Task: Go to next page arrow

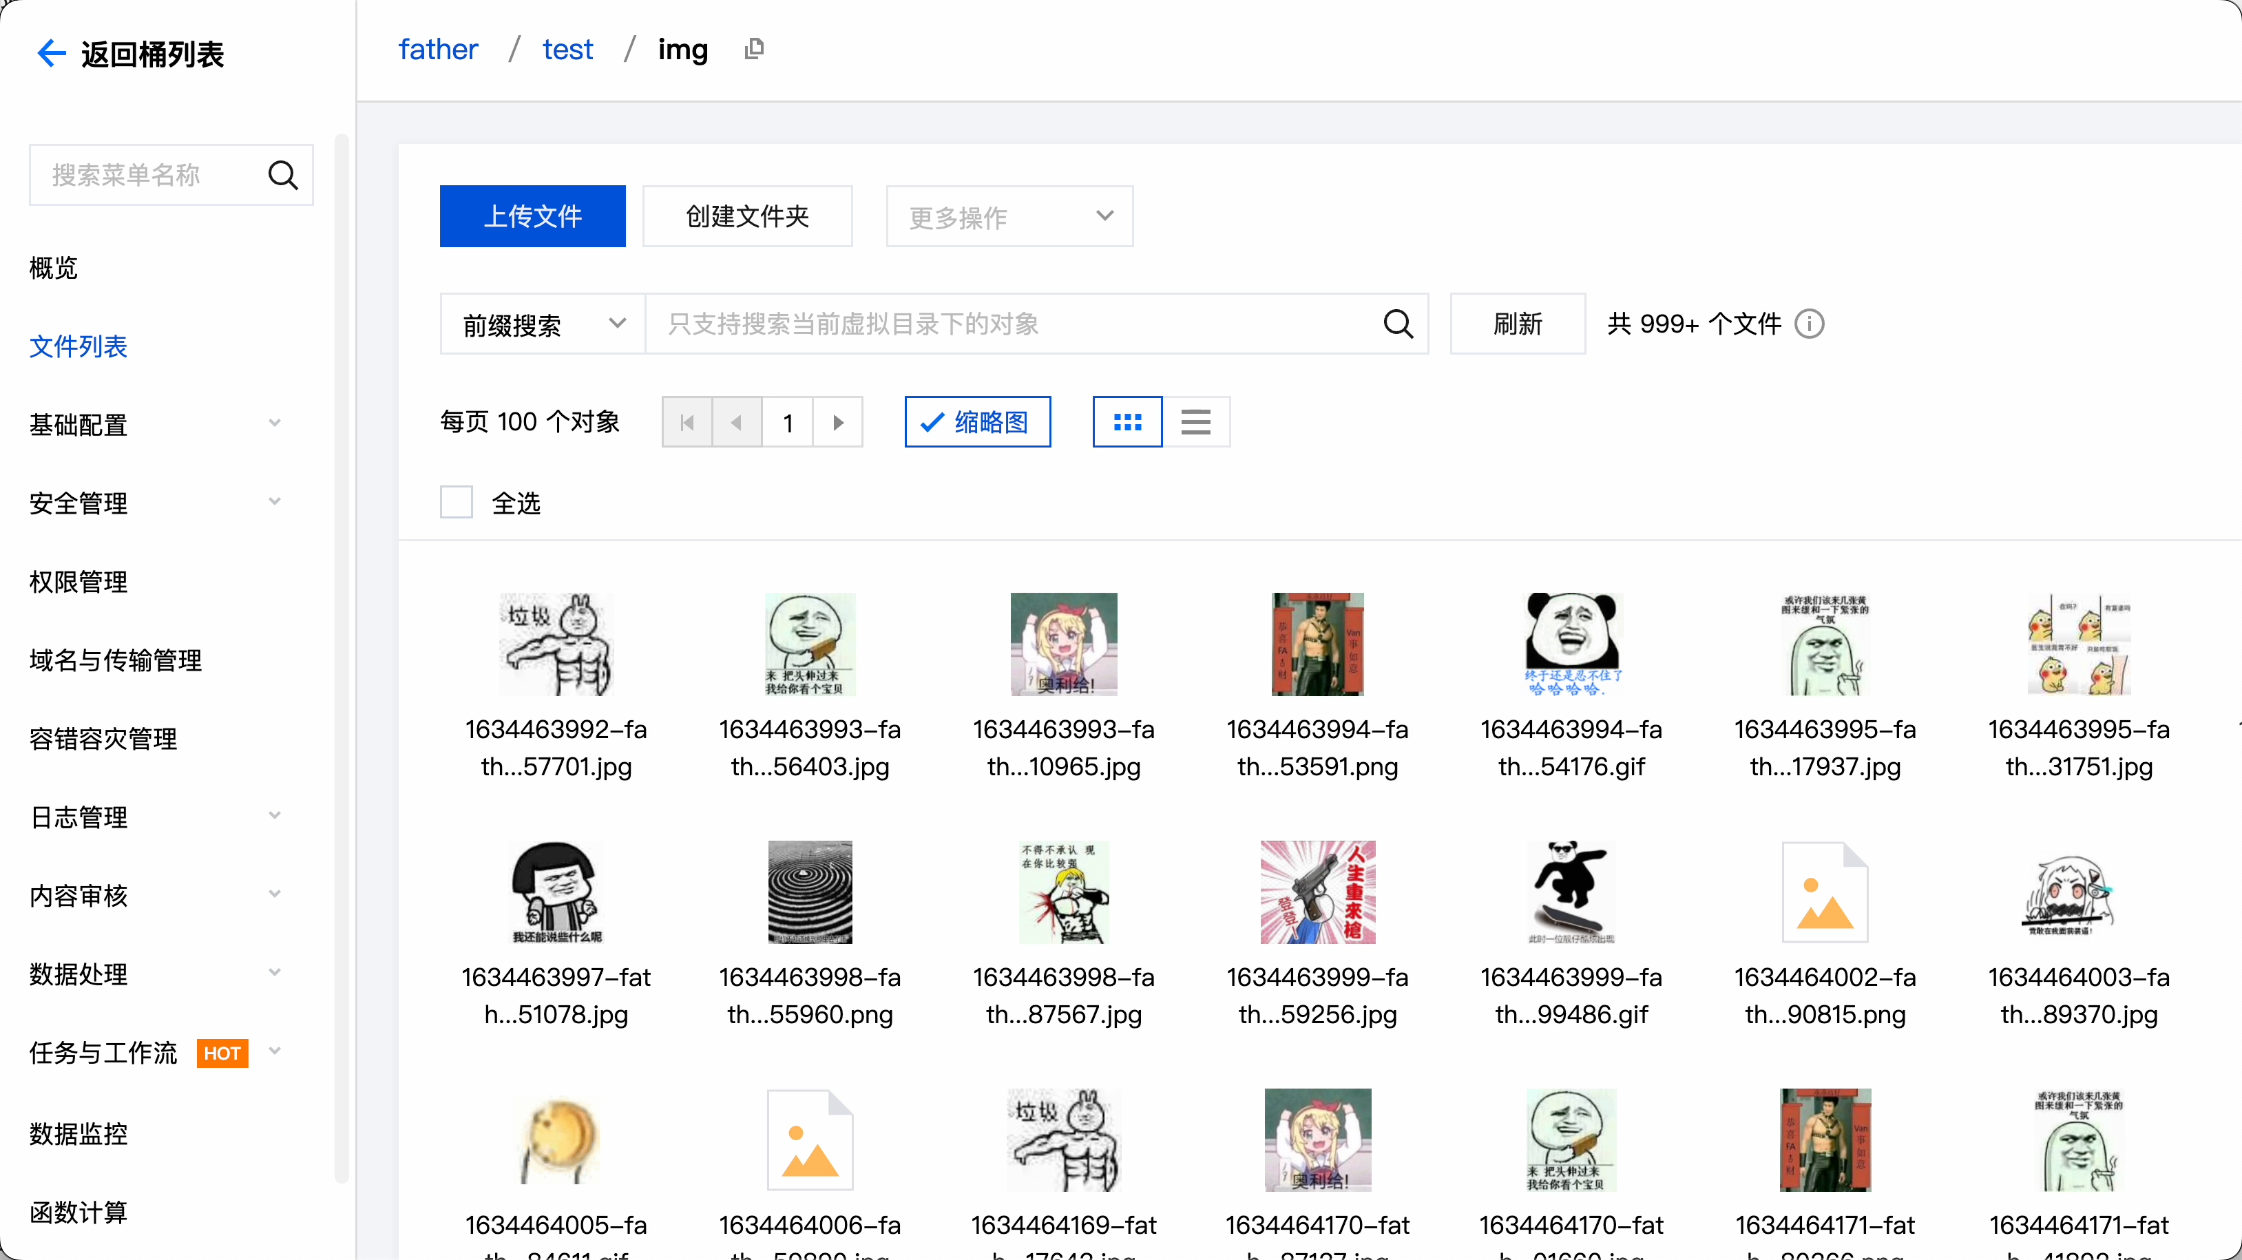Action: point(838,422)
